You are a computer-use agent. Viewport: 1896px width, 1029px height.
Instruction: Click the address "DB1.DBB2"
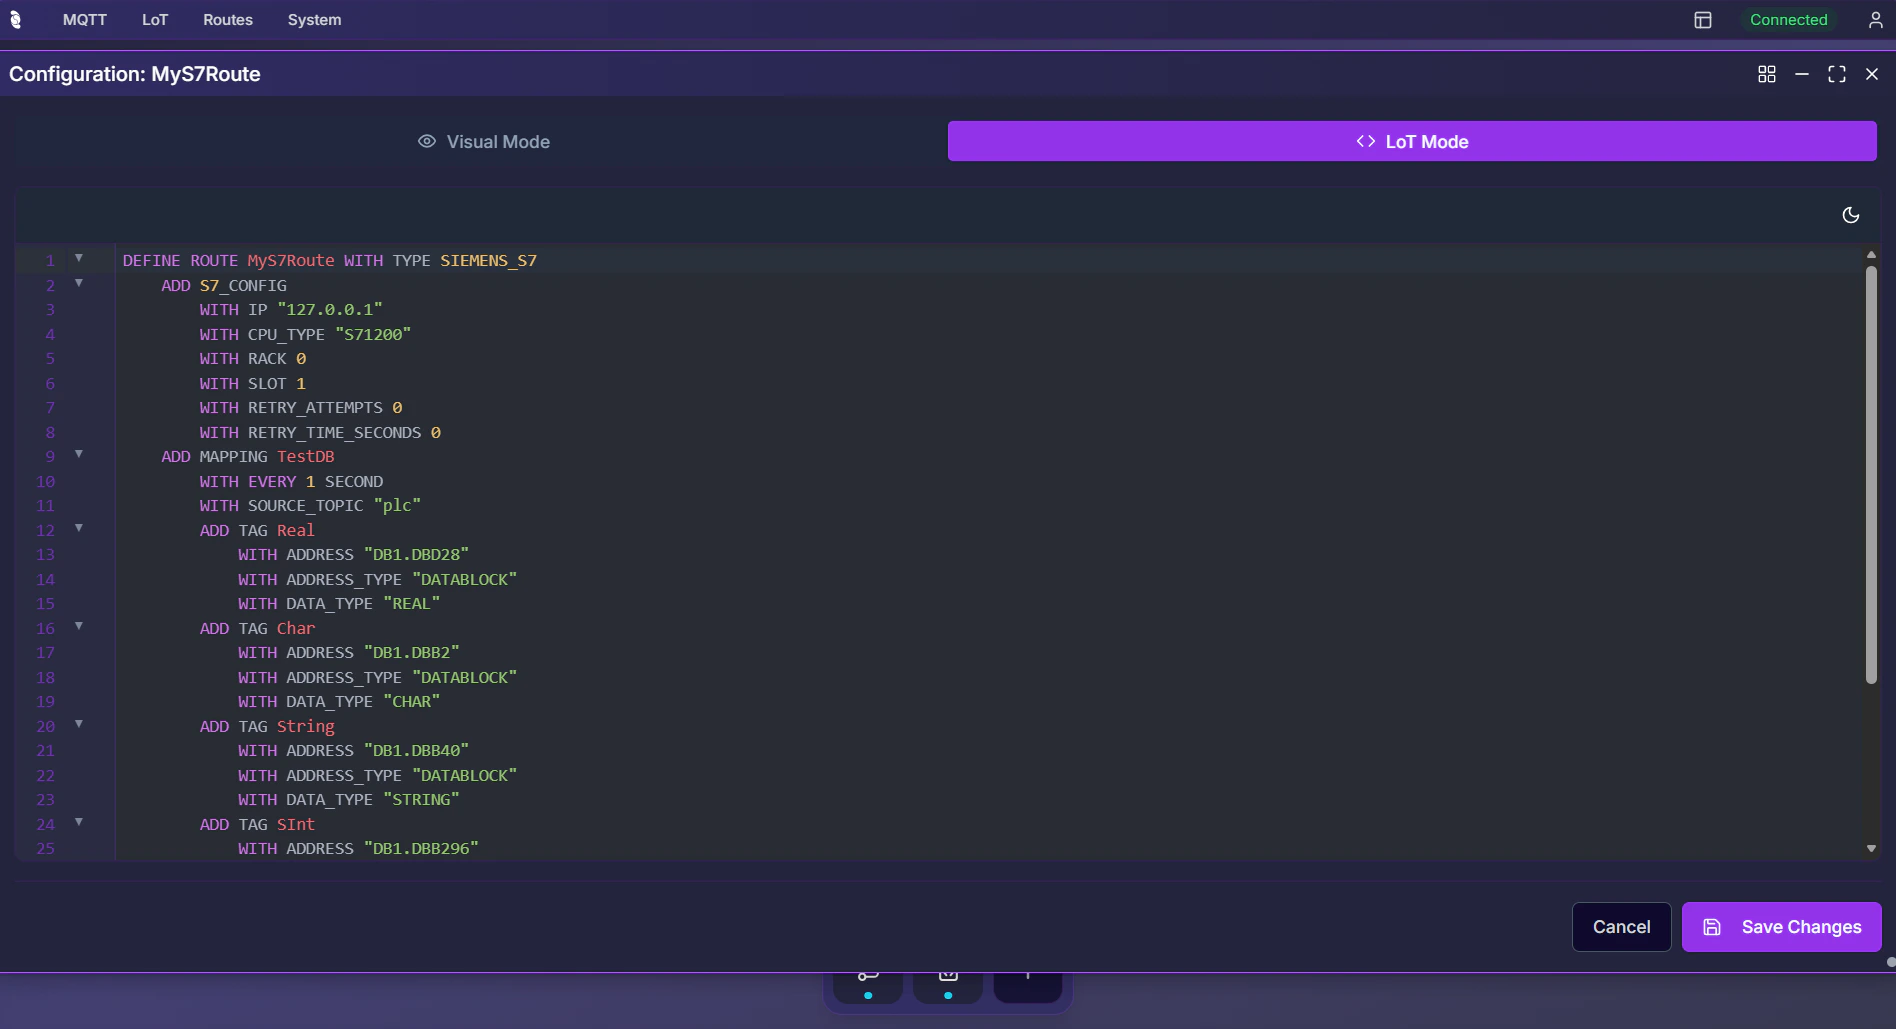[x=411, y=653]
